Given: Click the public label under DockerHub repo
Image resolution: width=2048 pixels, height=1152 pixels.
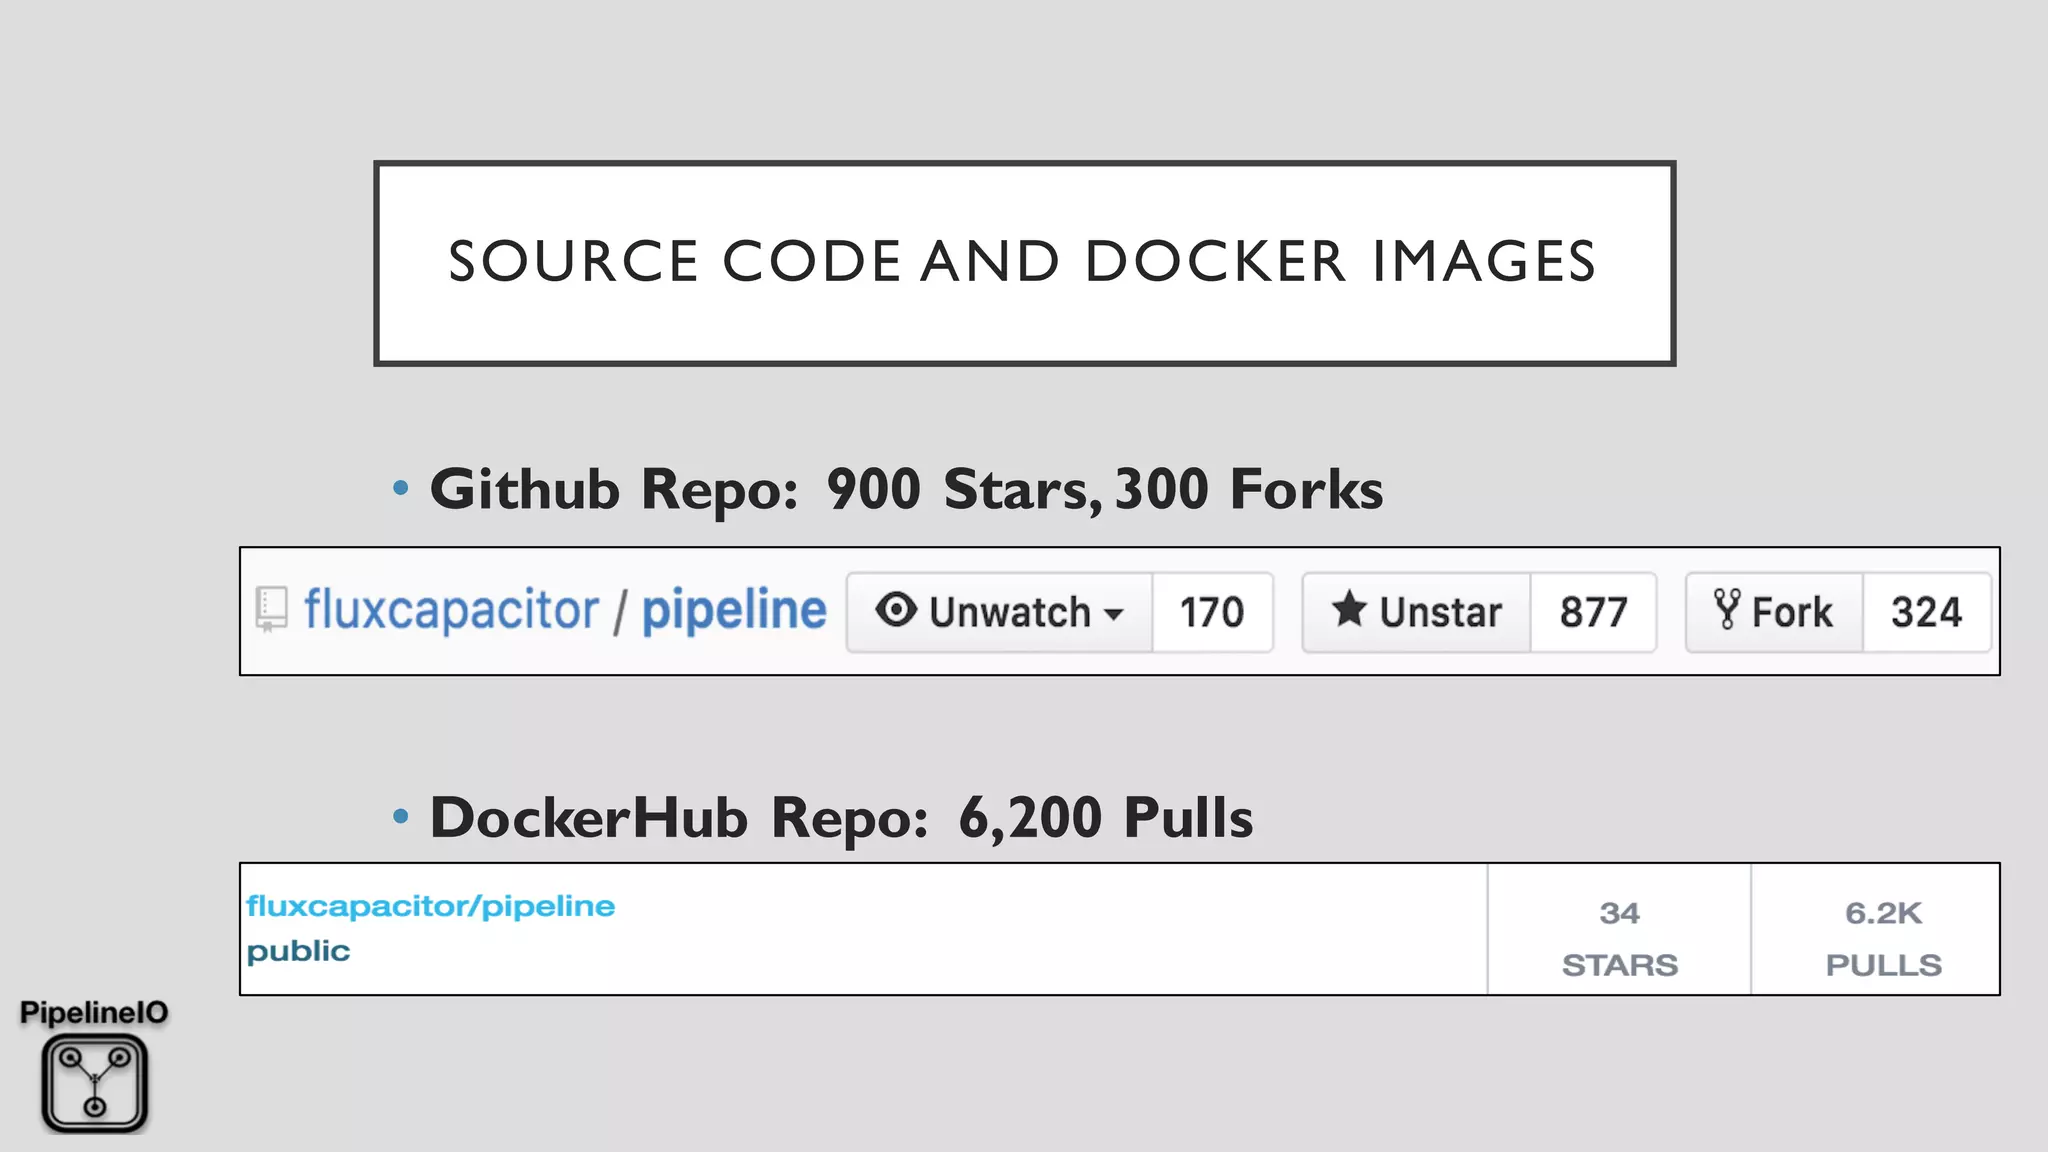Looking at the screenshot, I should click(298, 951).
